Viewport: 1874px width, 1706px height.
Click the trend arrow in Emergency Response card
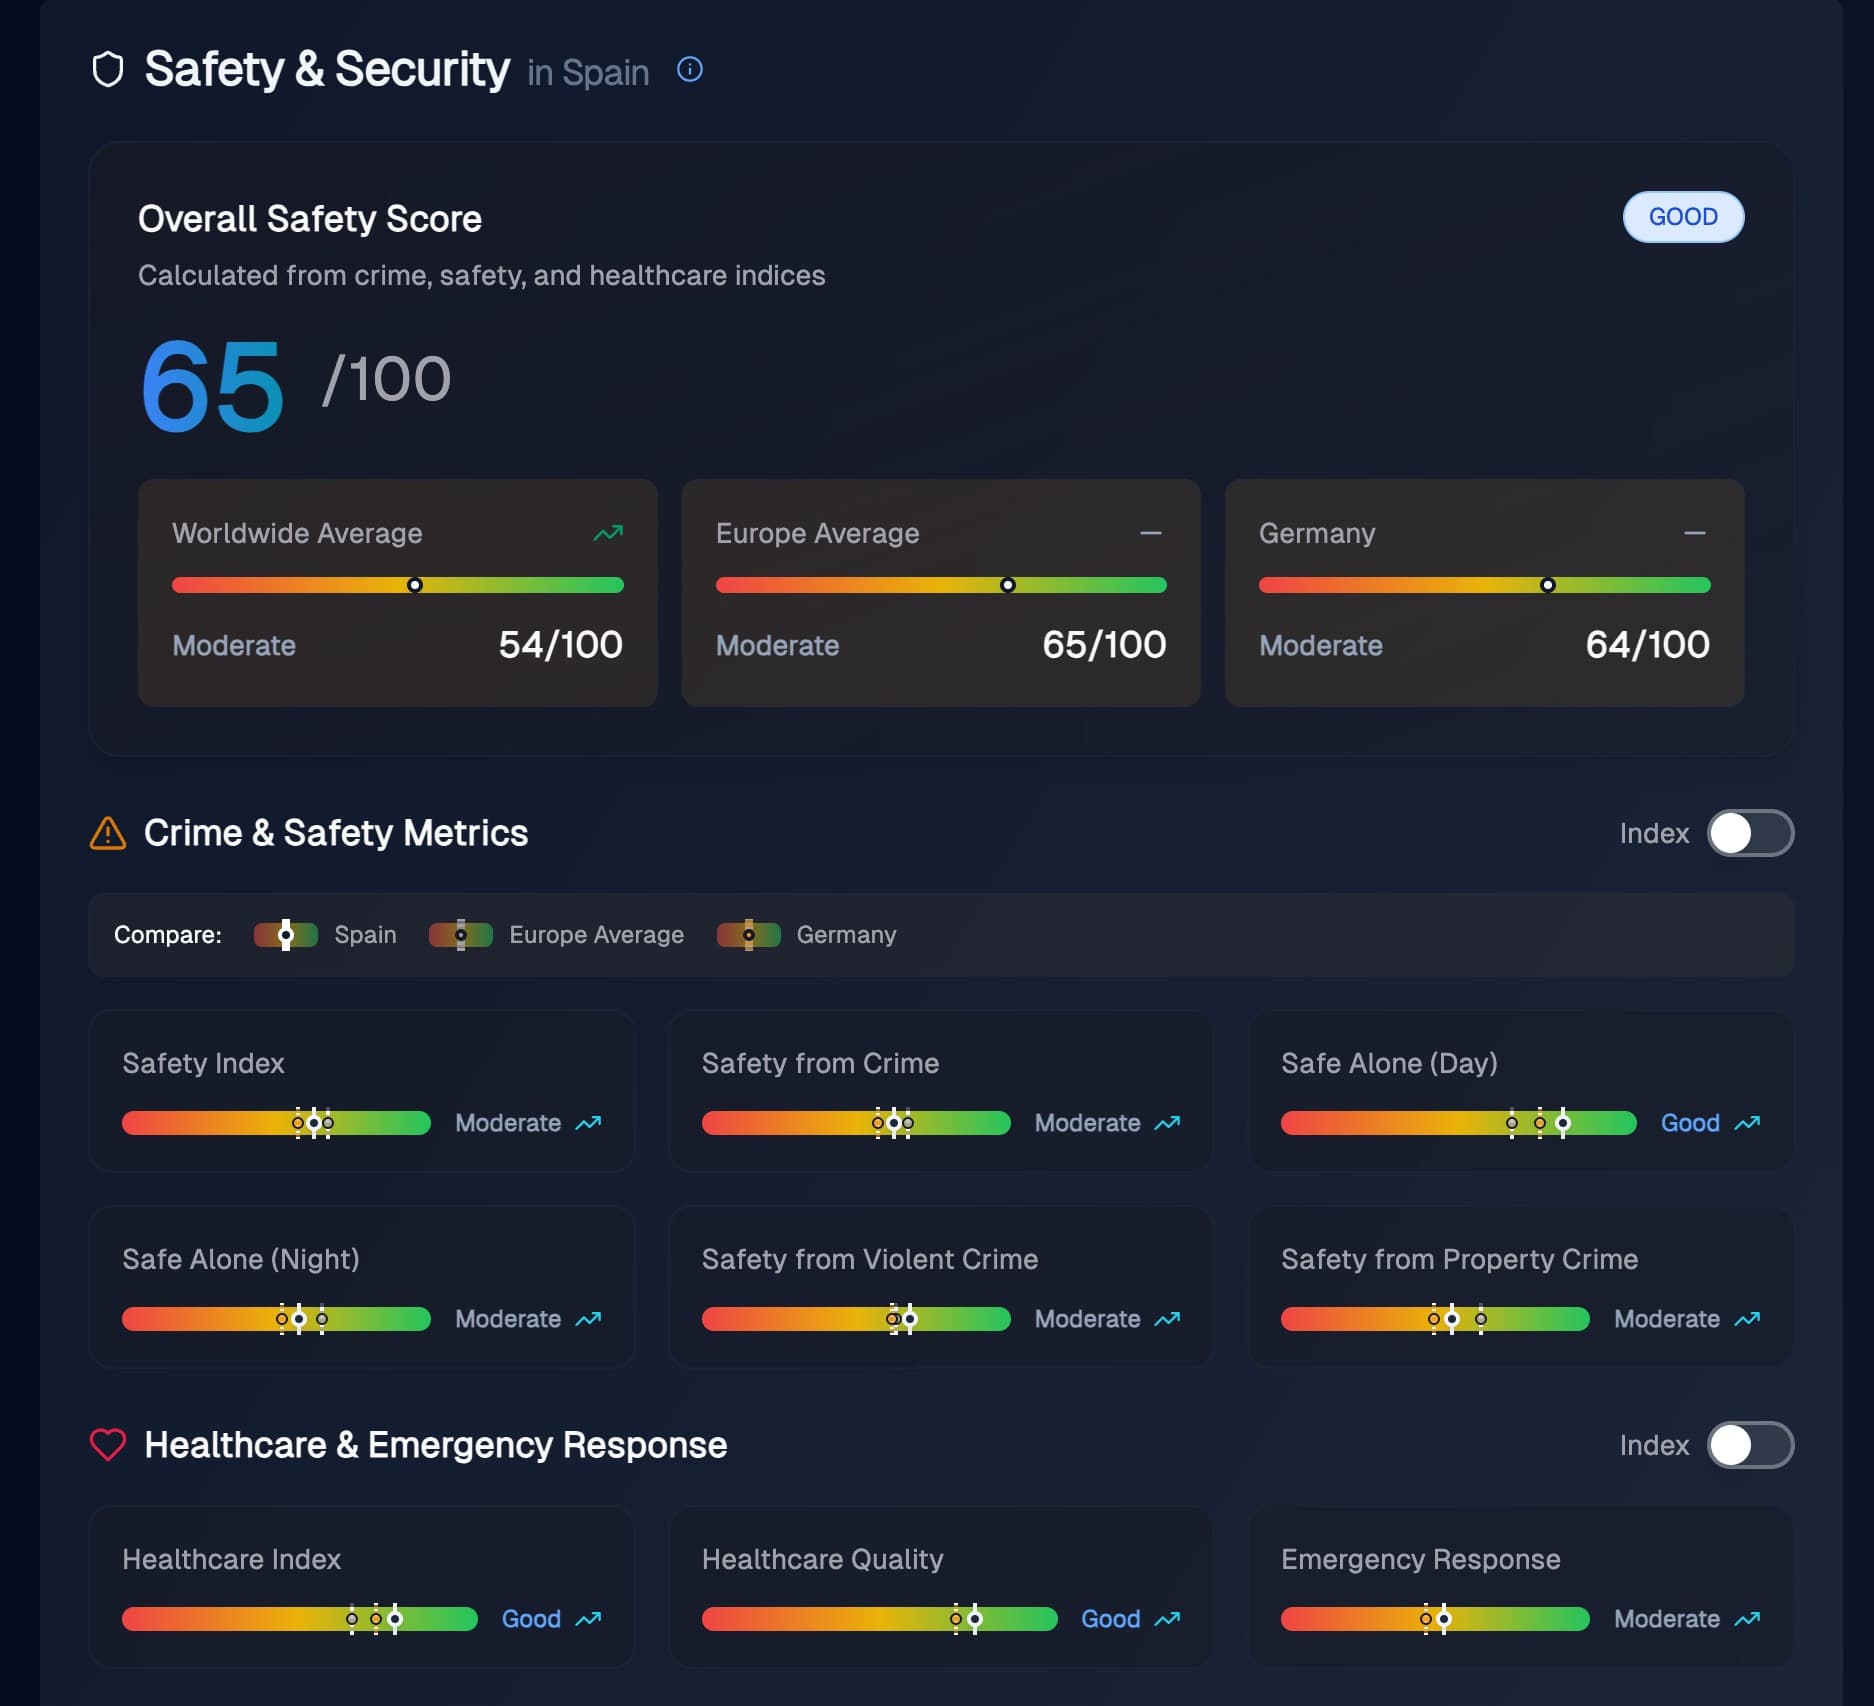1747,1619
